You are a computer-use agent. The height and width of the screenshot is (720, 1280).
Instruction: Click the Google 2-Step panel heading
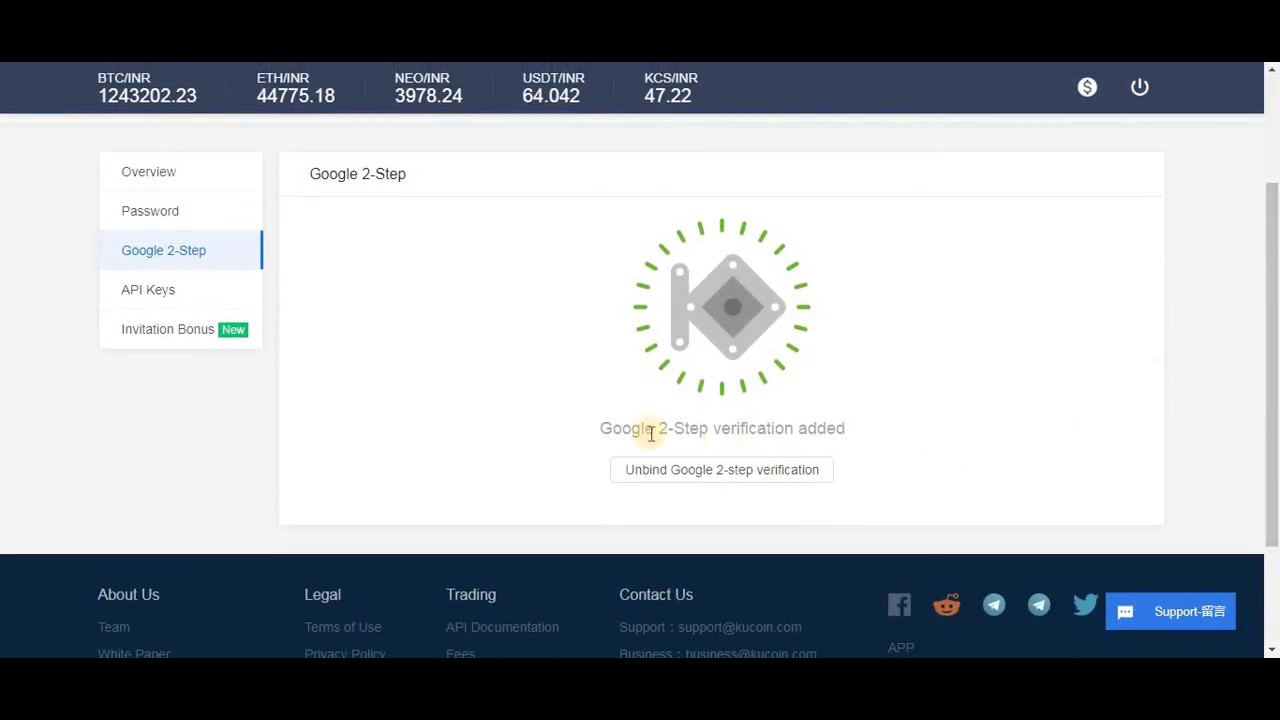[358, 174]
